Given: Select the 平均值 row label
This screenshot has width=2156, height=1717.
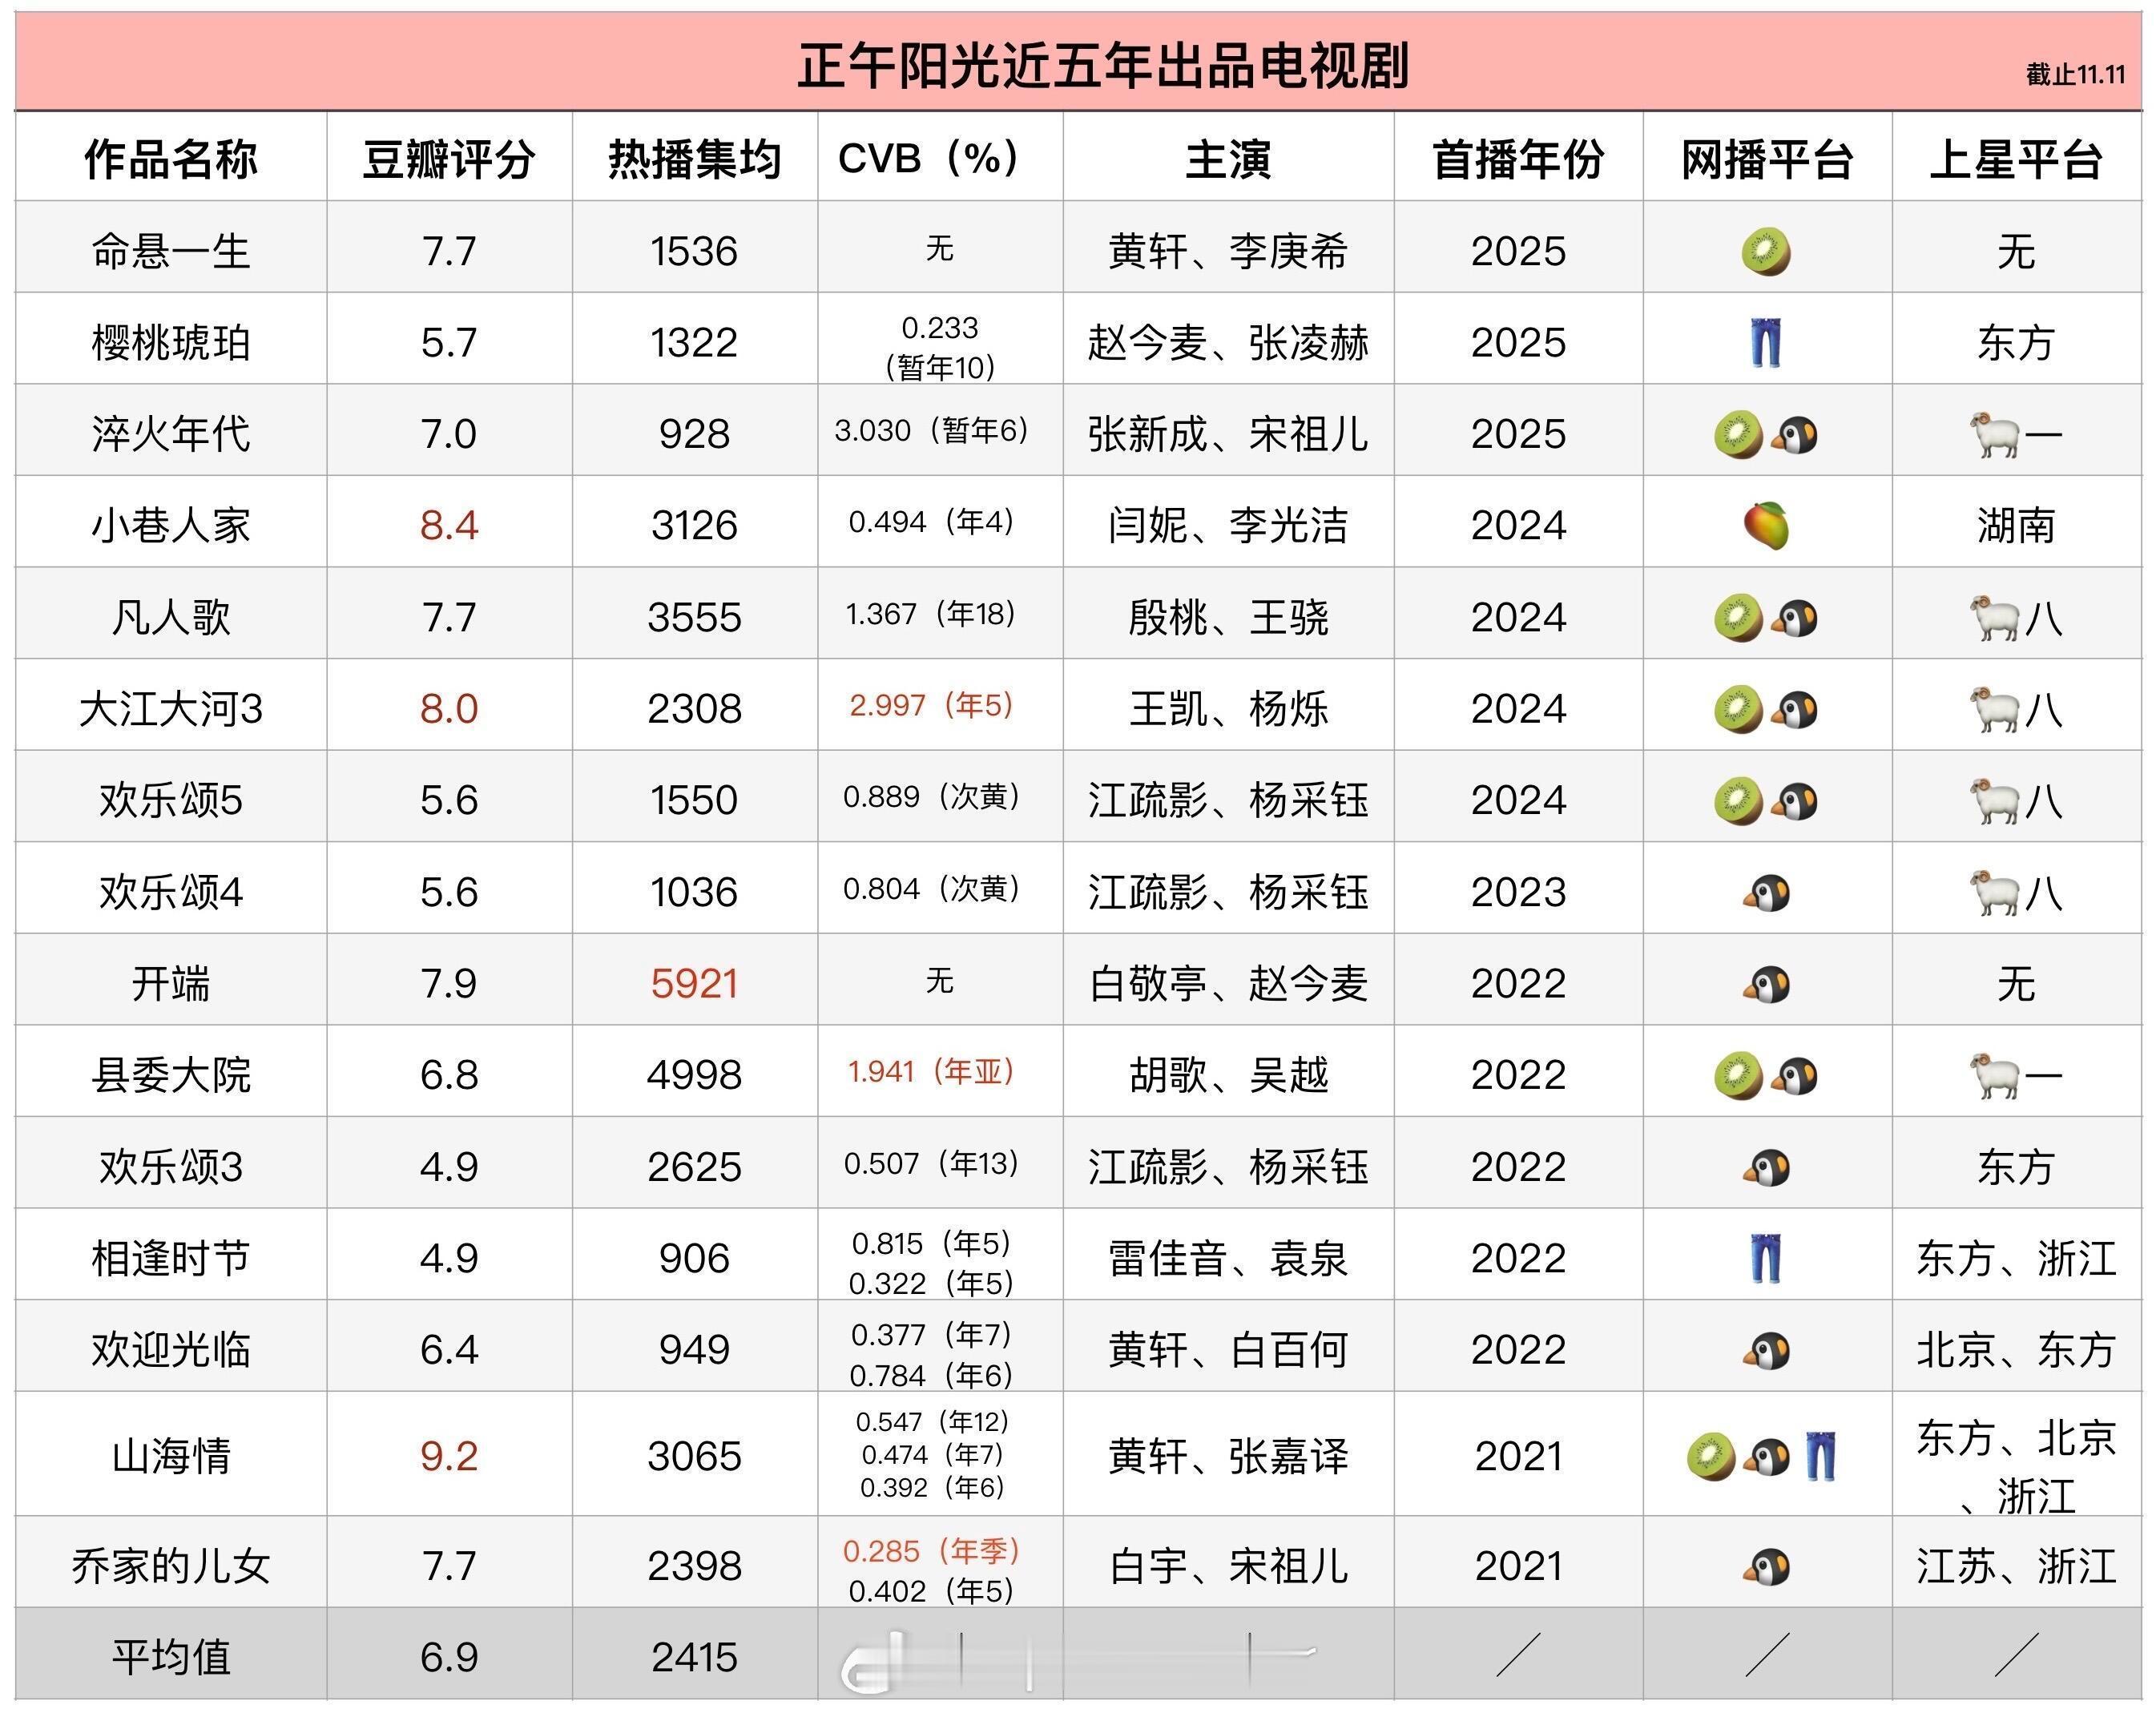Looking at the screenshot, I should [x=171, y=1658].
